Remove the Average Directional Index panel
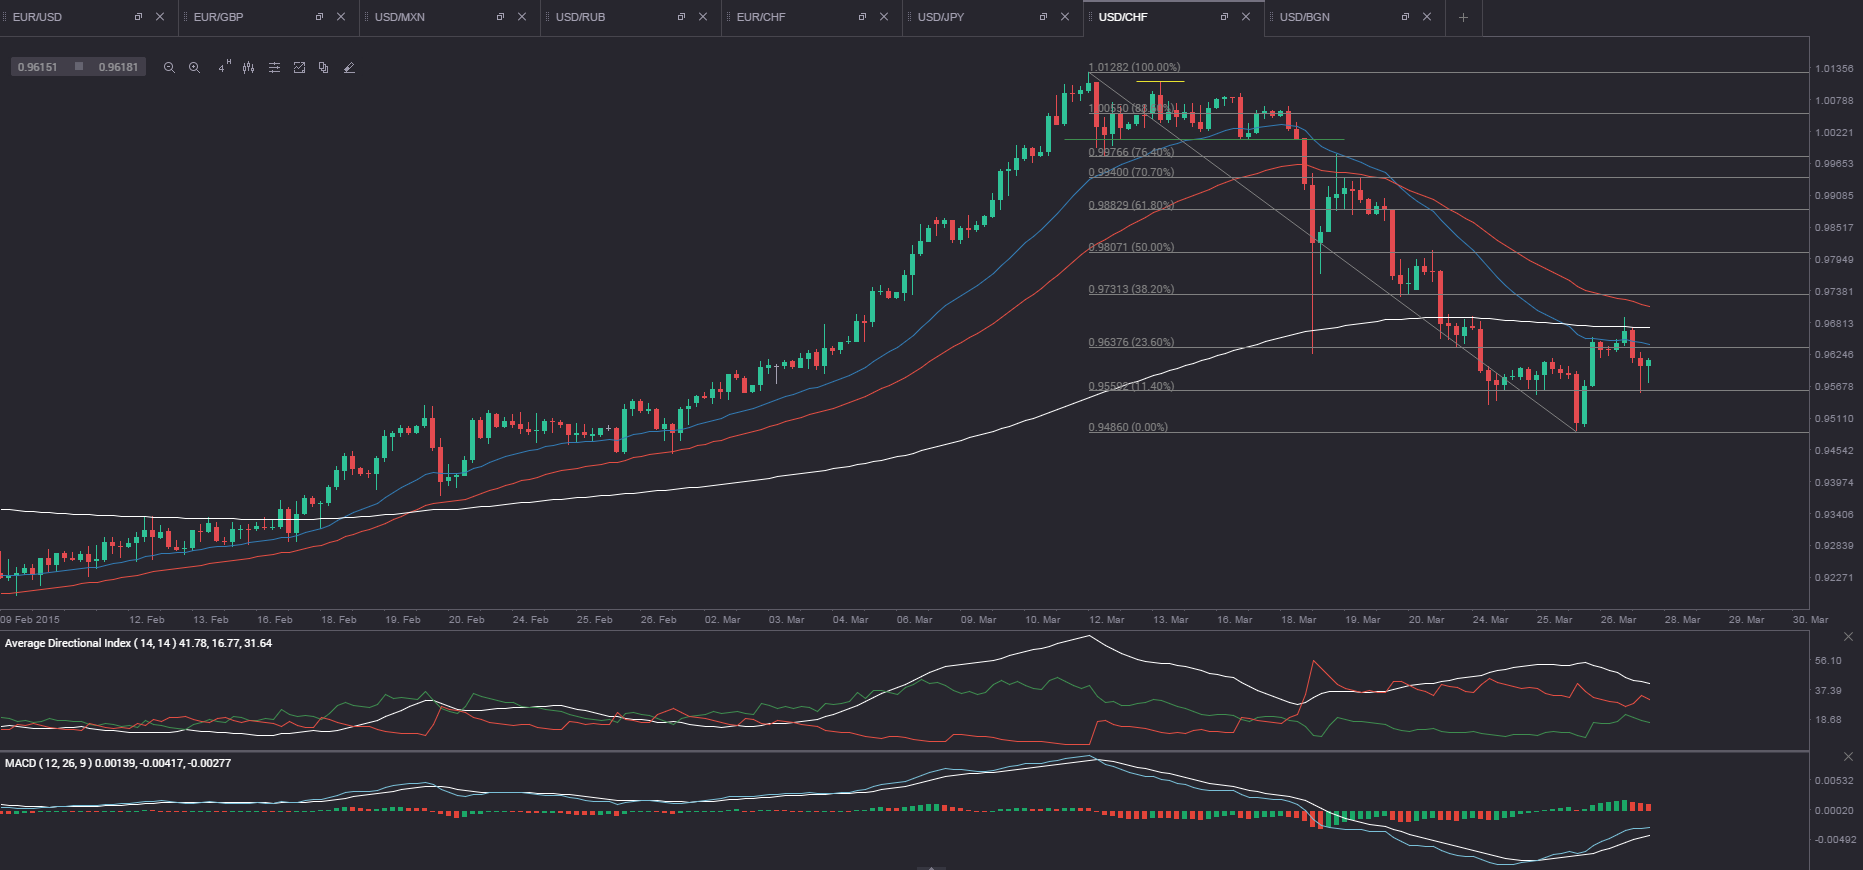This screenshot has width=1863, height=870. click(1848, 637)
